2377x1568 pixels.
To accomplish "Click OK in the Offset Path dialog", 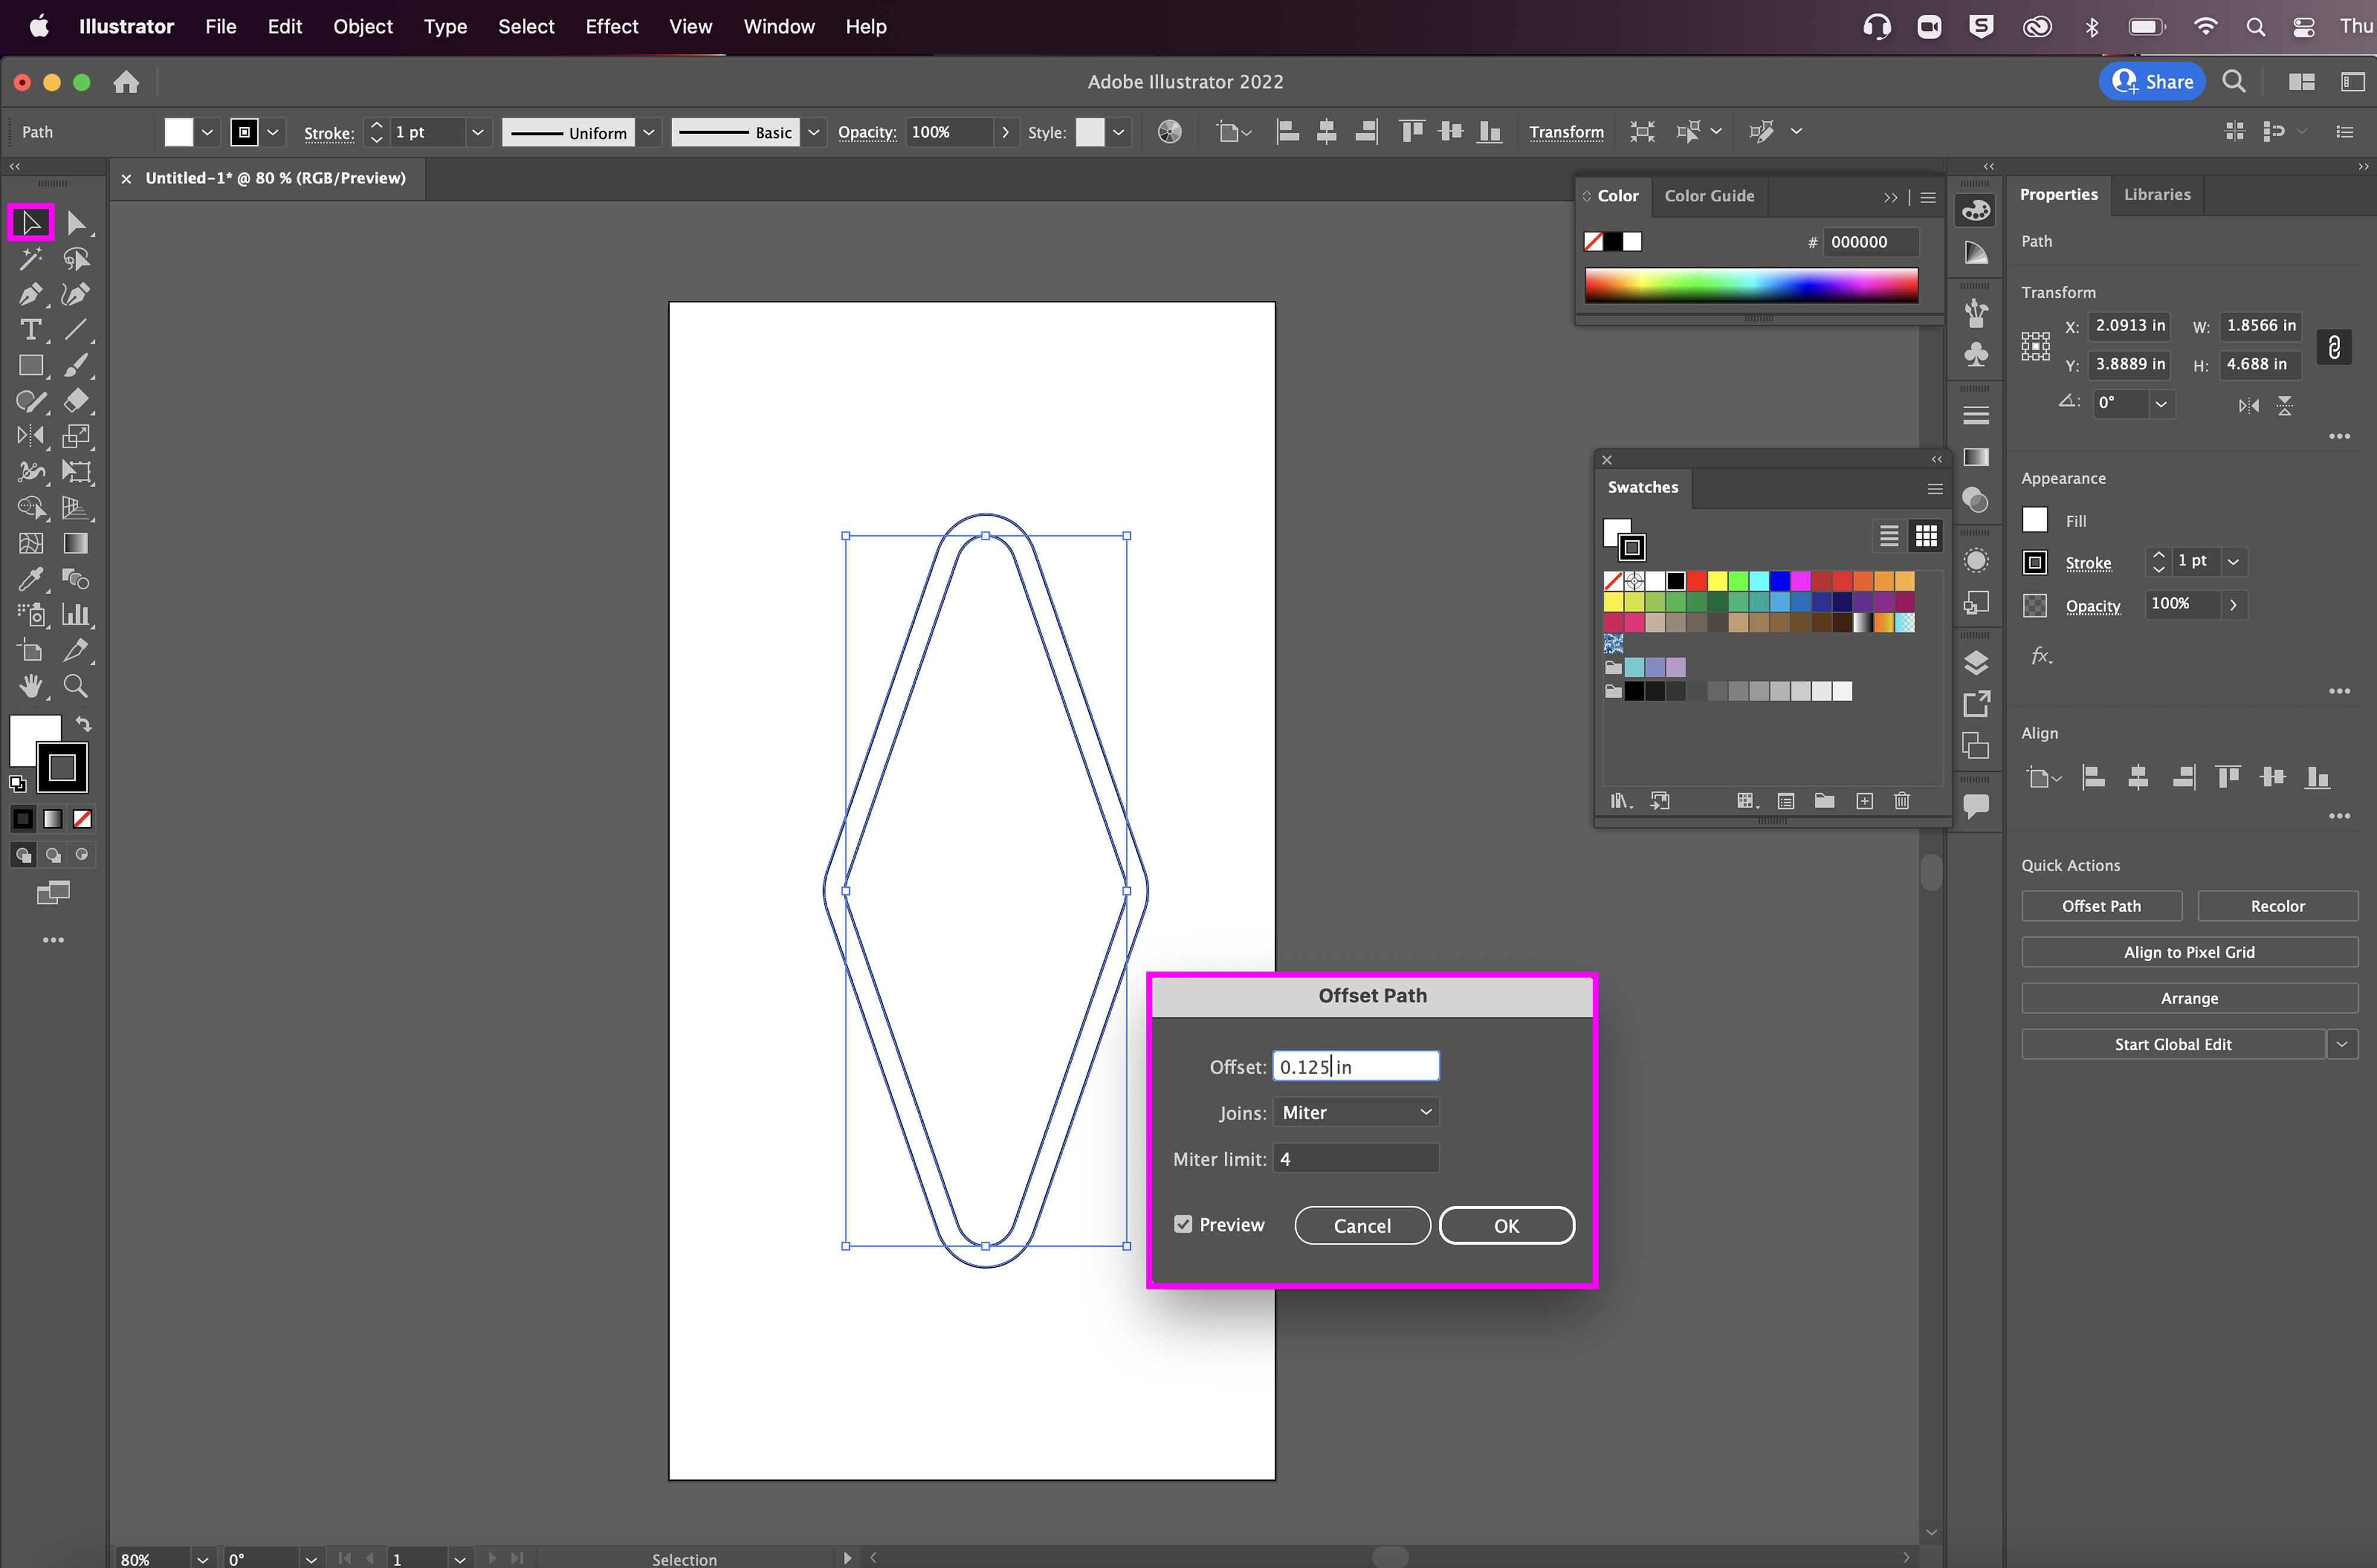I will [x=1506, y=1226].
